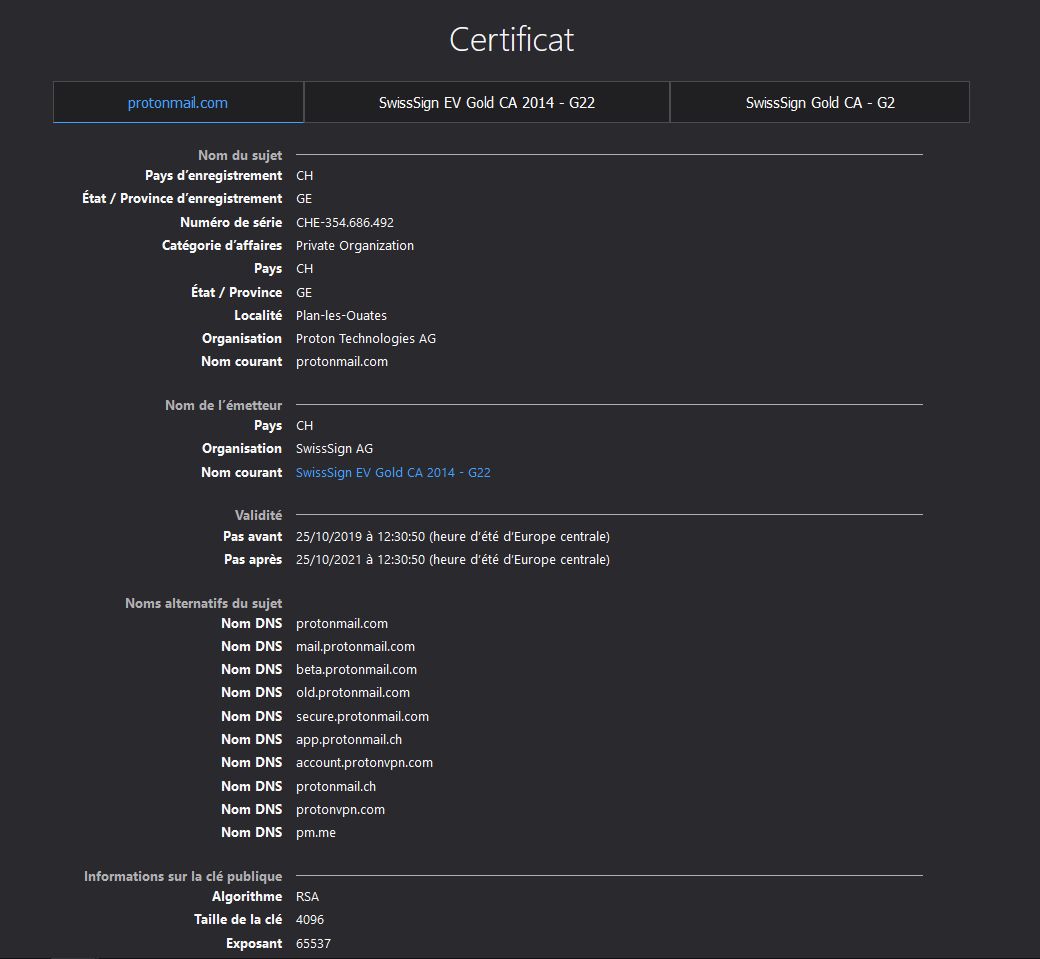
Task: Select the Private Organization value
Action: click(355, 246)
